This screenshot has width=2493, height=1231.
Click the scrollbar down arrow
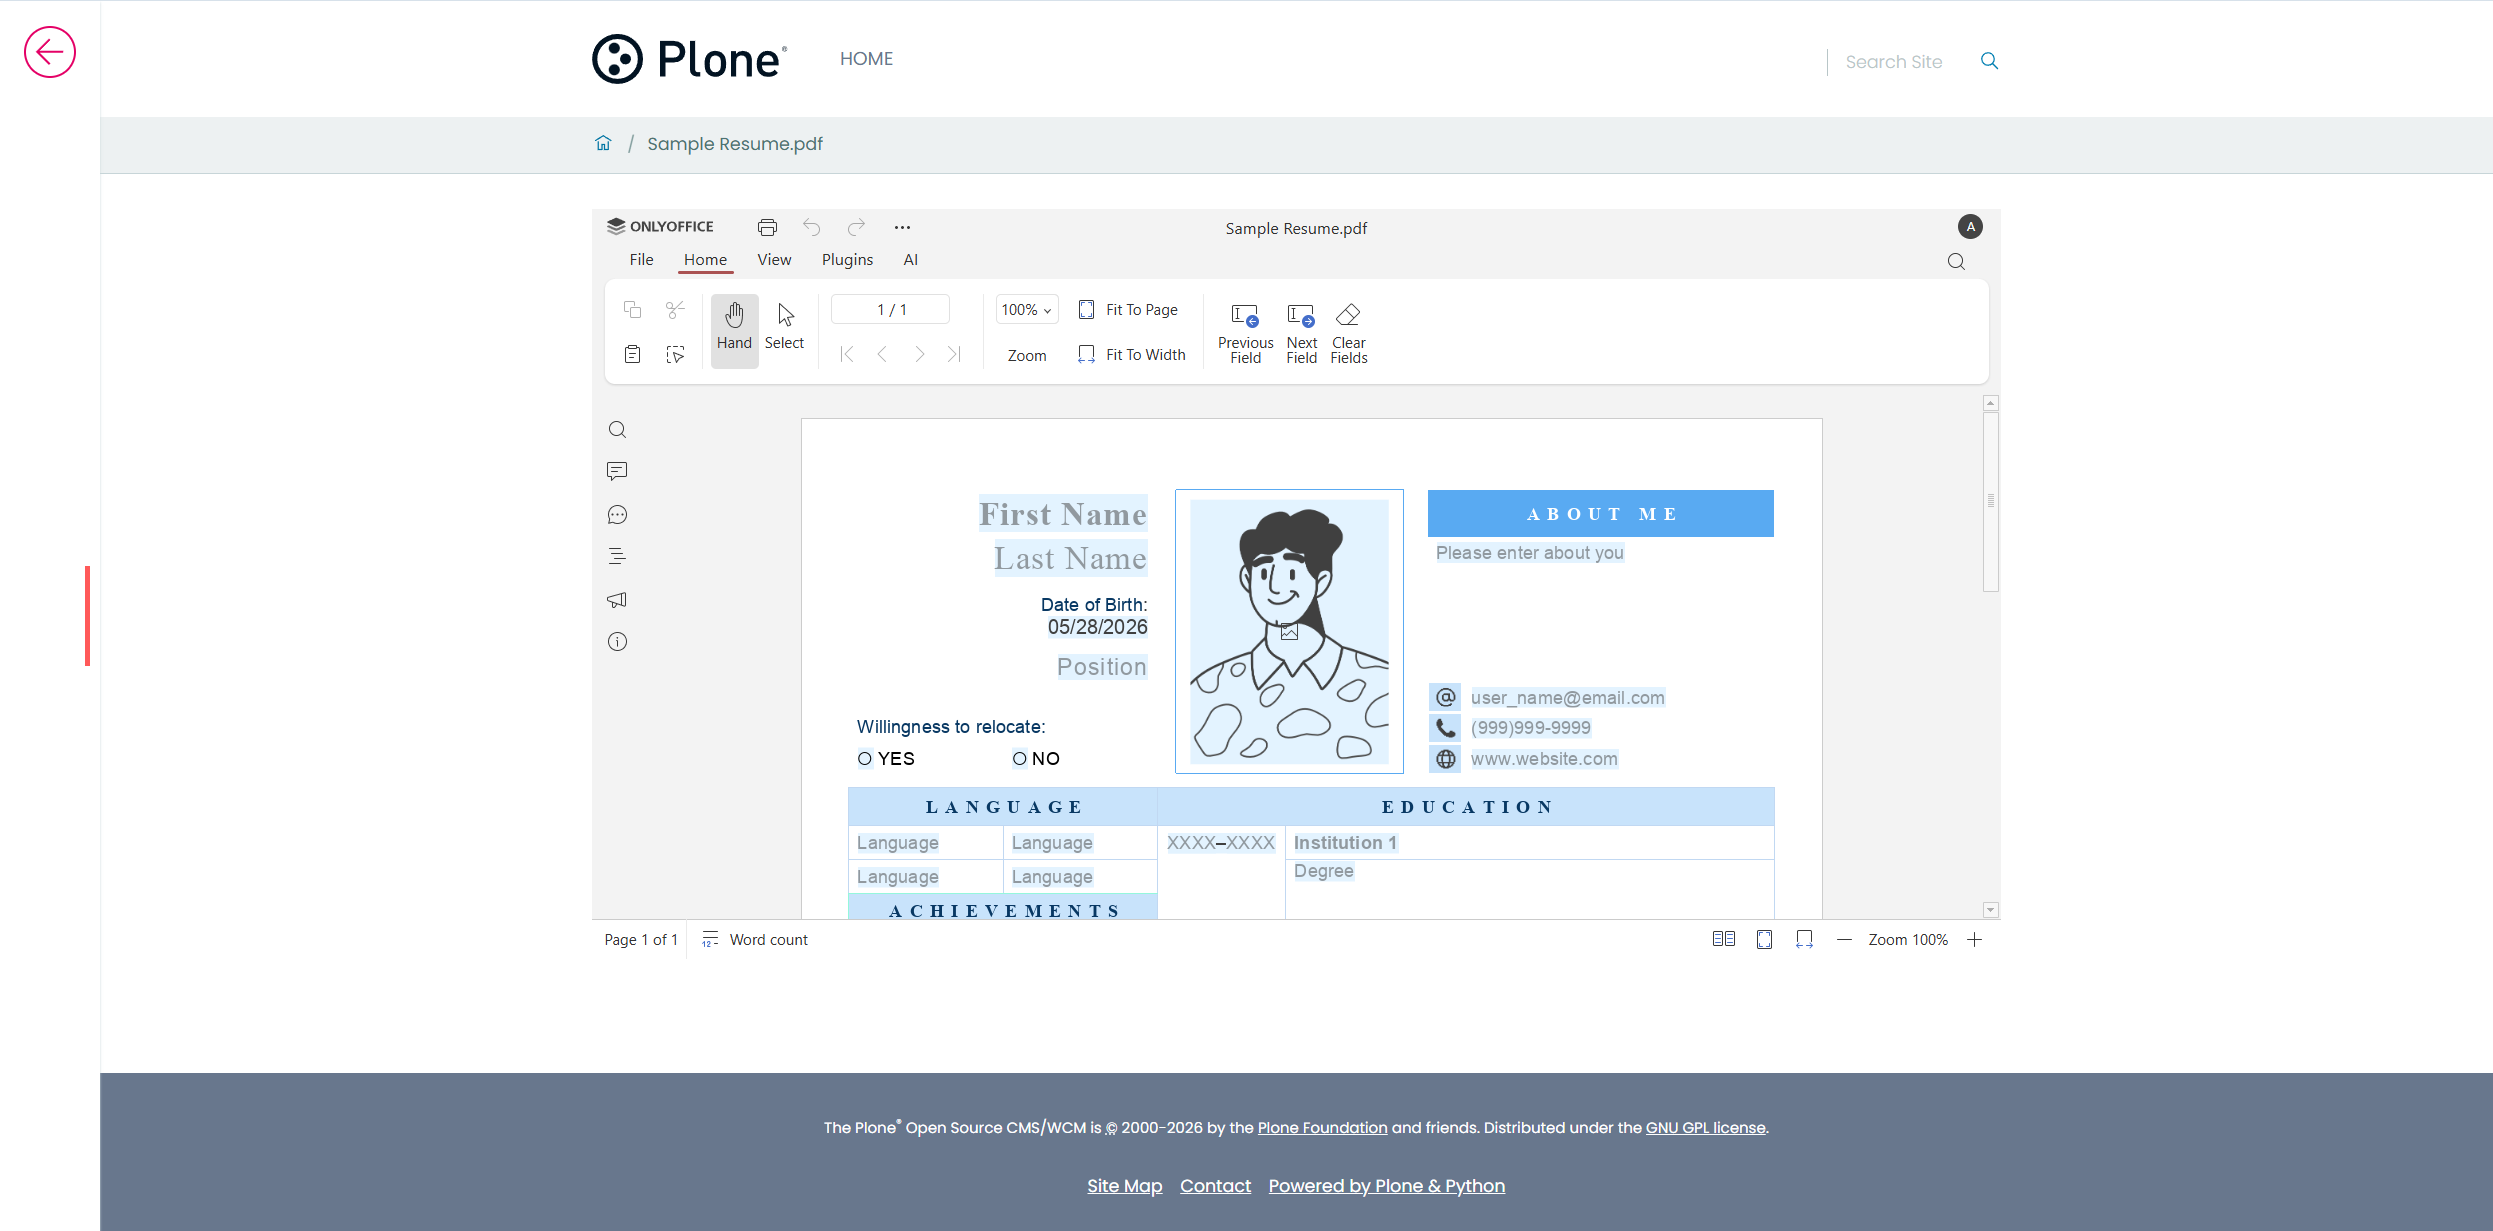click(1990, 910)
